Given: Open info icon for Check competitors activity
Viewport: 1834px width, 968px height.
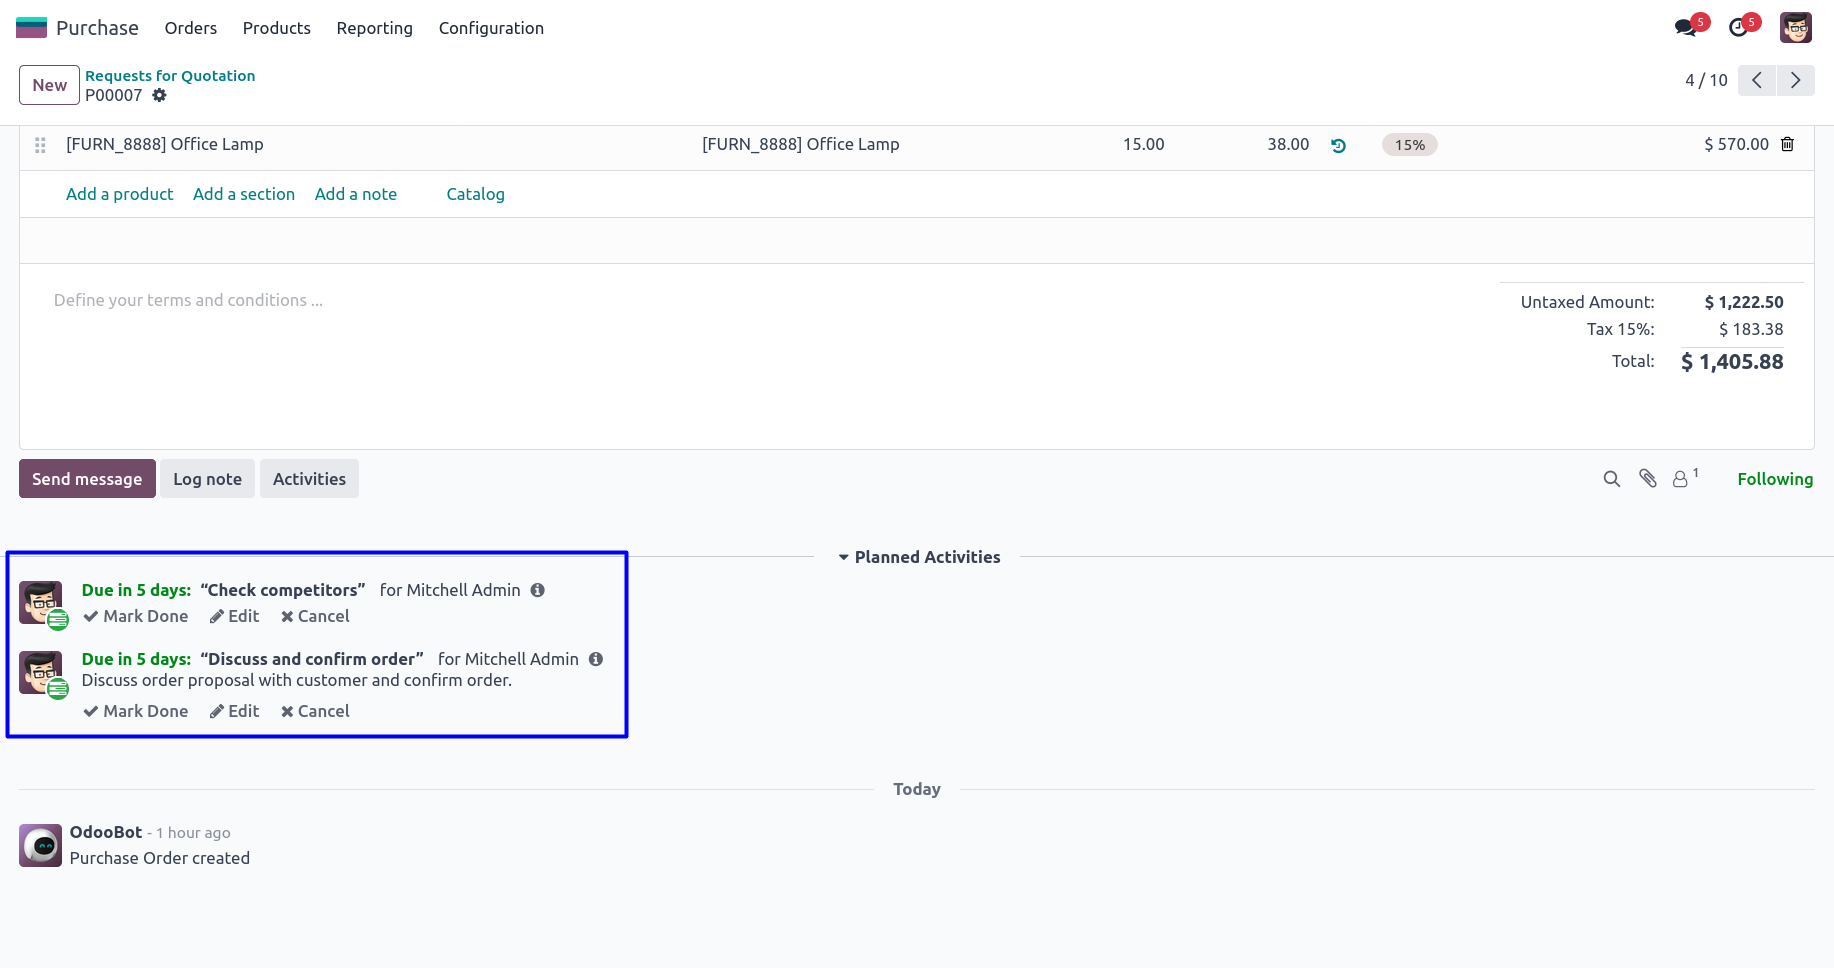Looking at the screenshot, I should click(x=538, y=590).
